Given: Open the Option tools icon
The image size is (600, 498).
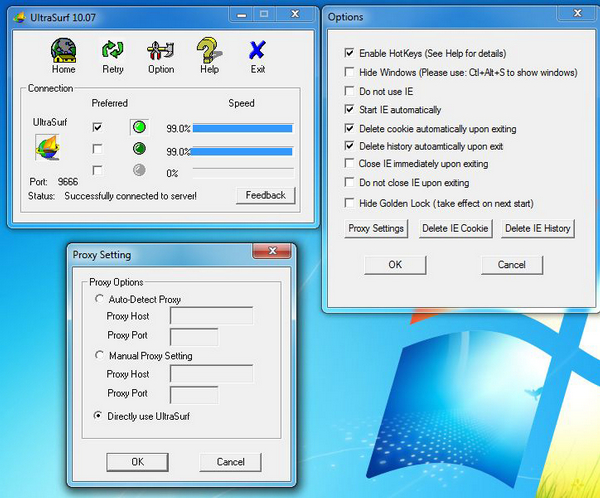Looking at the screenshot, I should tap(161, 57).
